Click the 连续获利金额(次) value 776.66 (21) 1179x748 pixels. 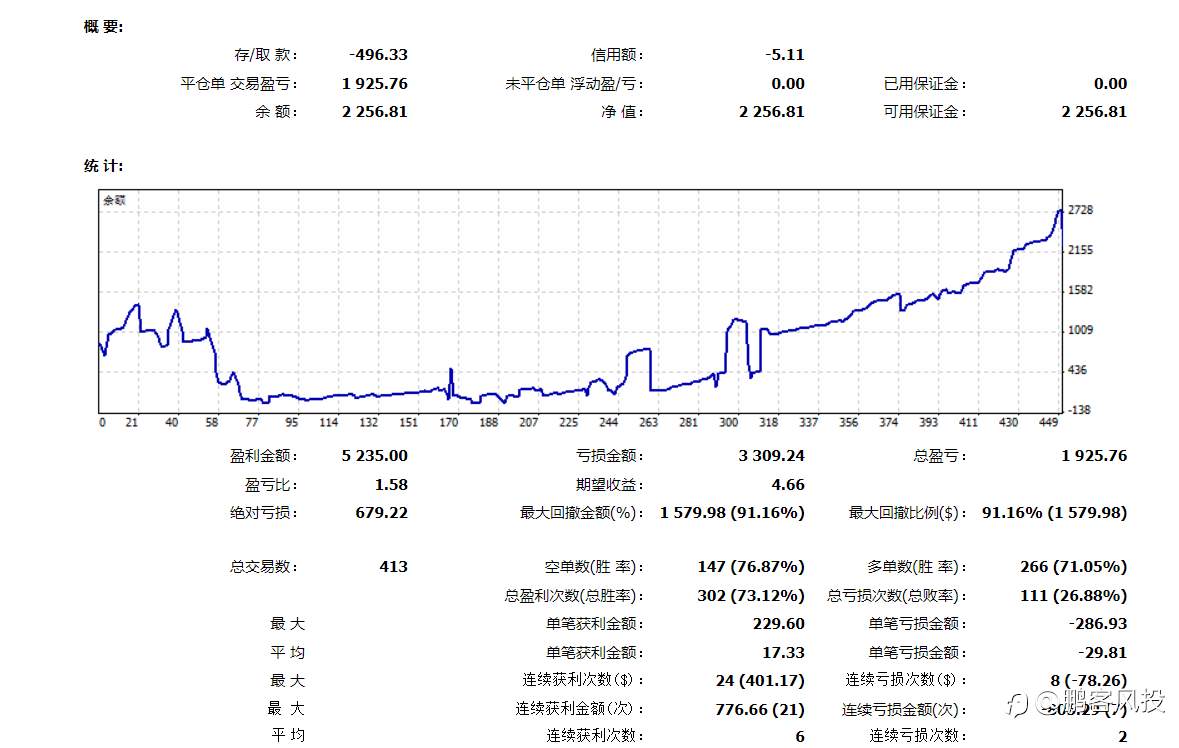coord(760,709)
